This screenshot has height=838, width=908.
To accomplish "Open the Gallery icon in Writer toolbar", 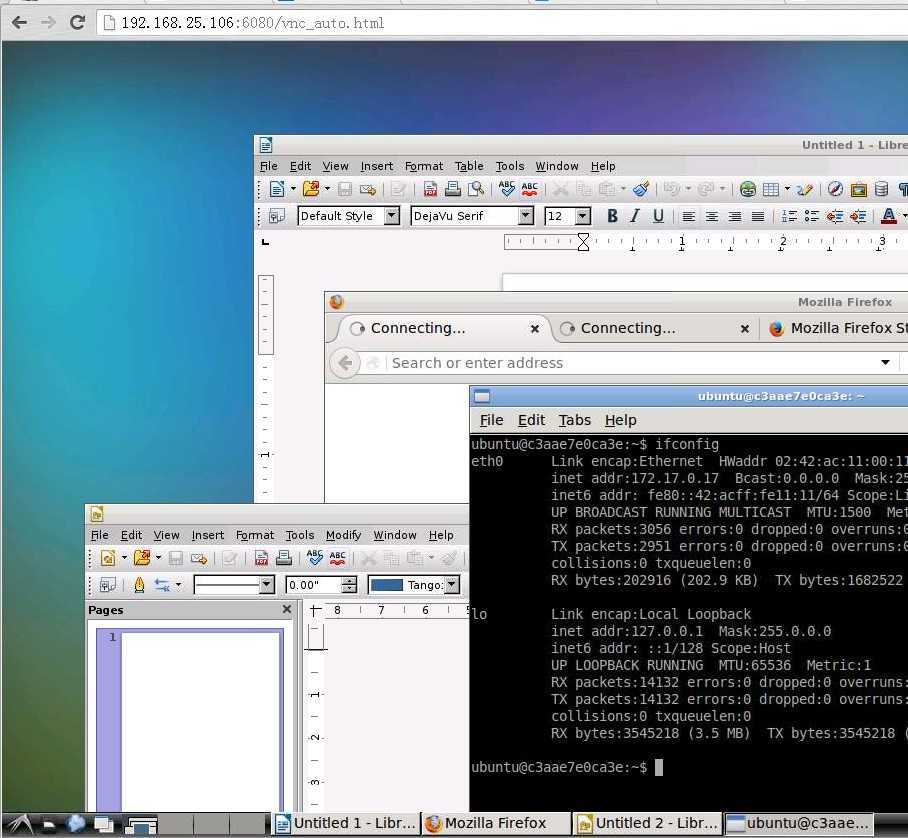I will (858, 189).
